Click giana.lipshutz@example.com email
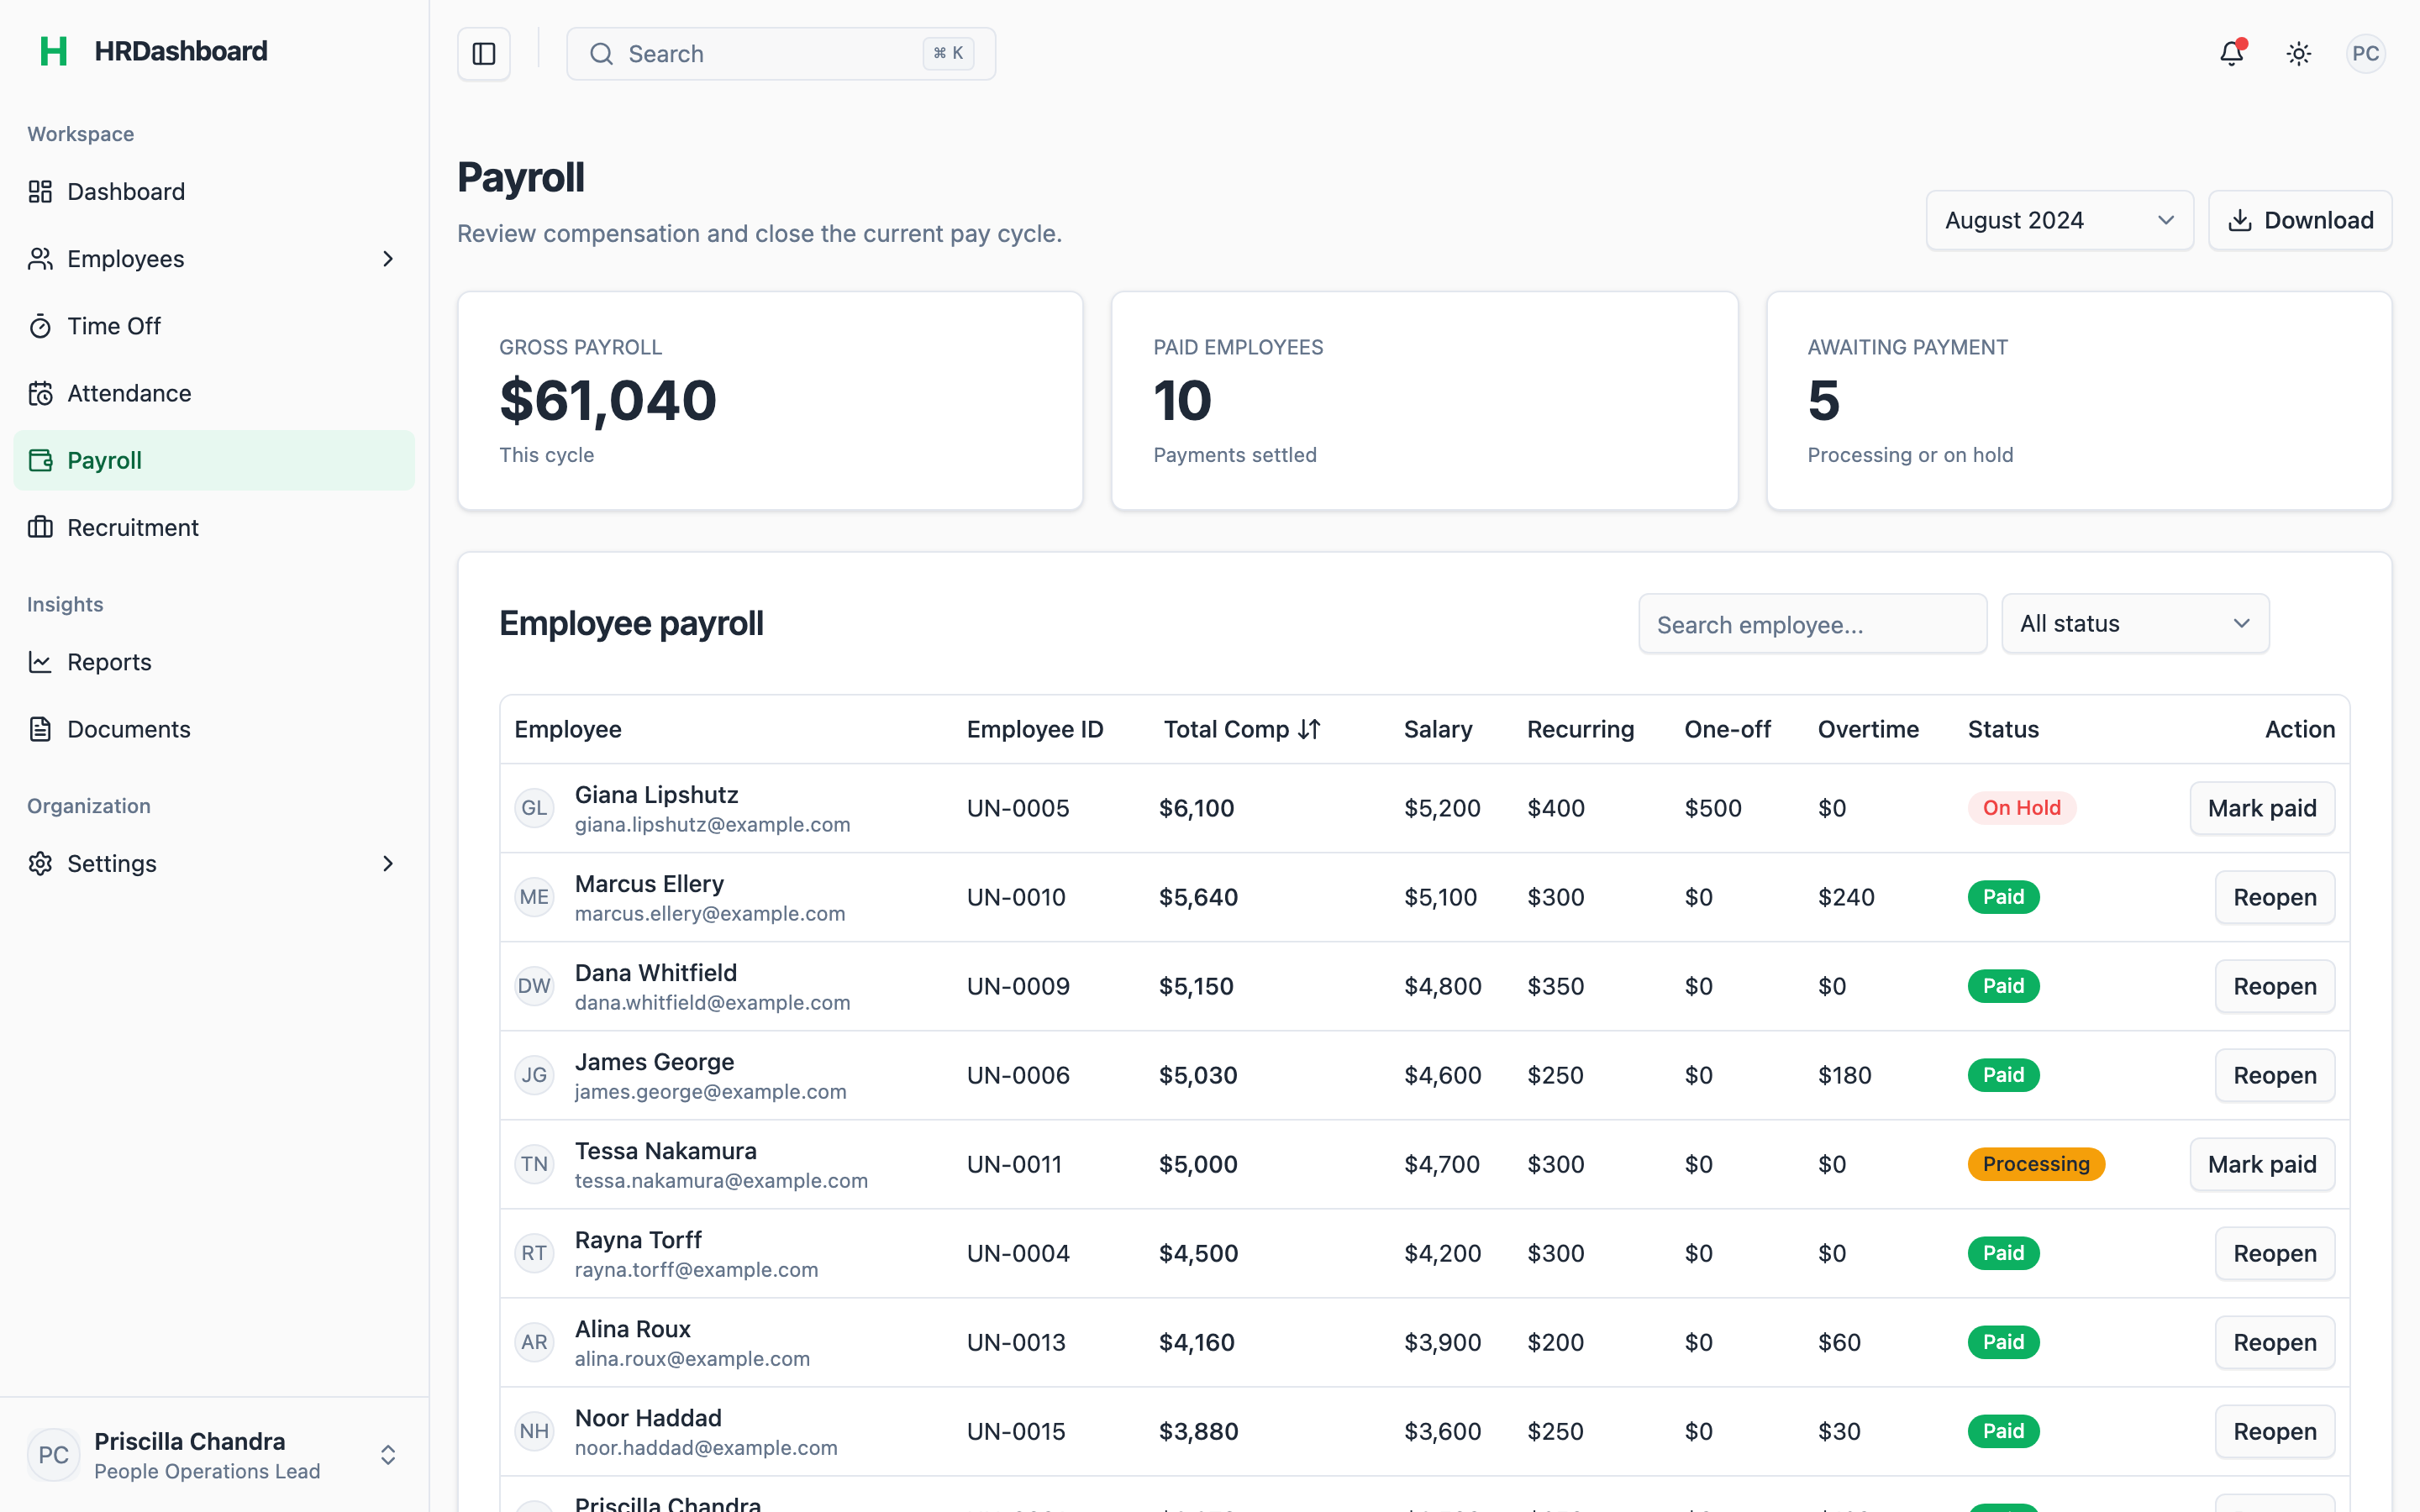Viewport: 2420px width, 1512px height. (712, 825)
